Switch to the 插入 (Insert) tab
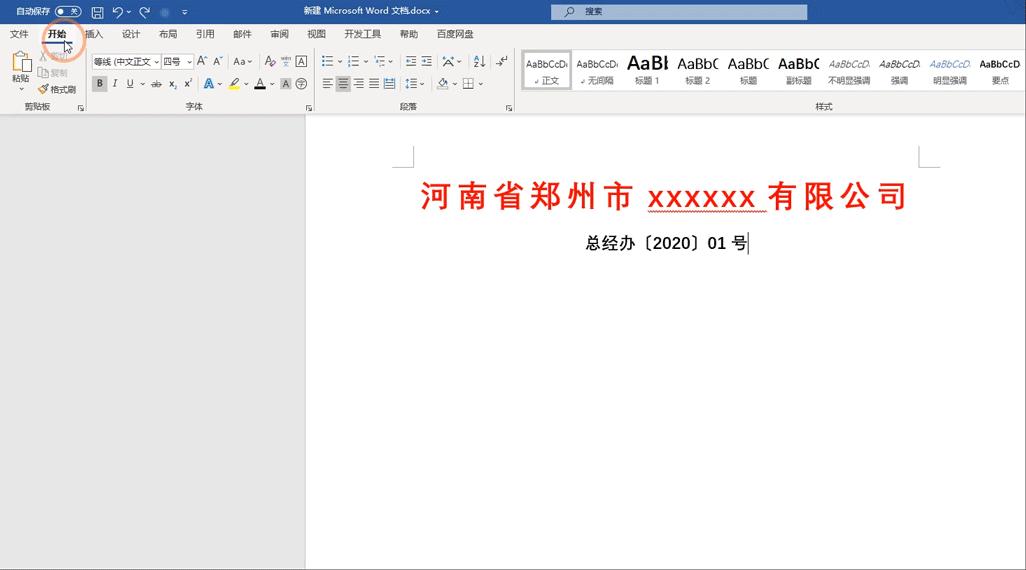Viewport: 1026px width, 570px height. (x=94, y=34)
